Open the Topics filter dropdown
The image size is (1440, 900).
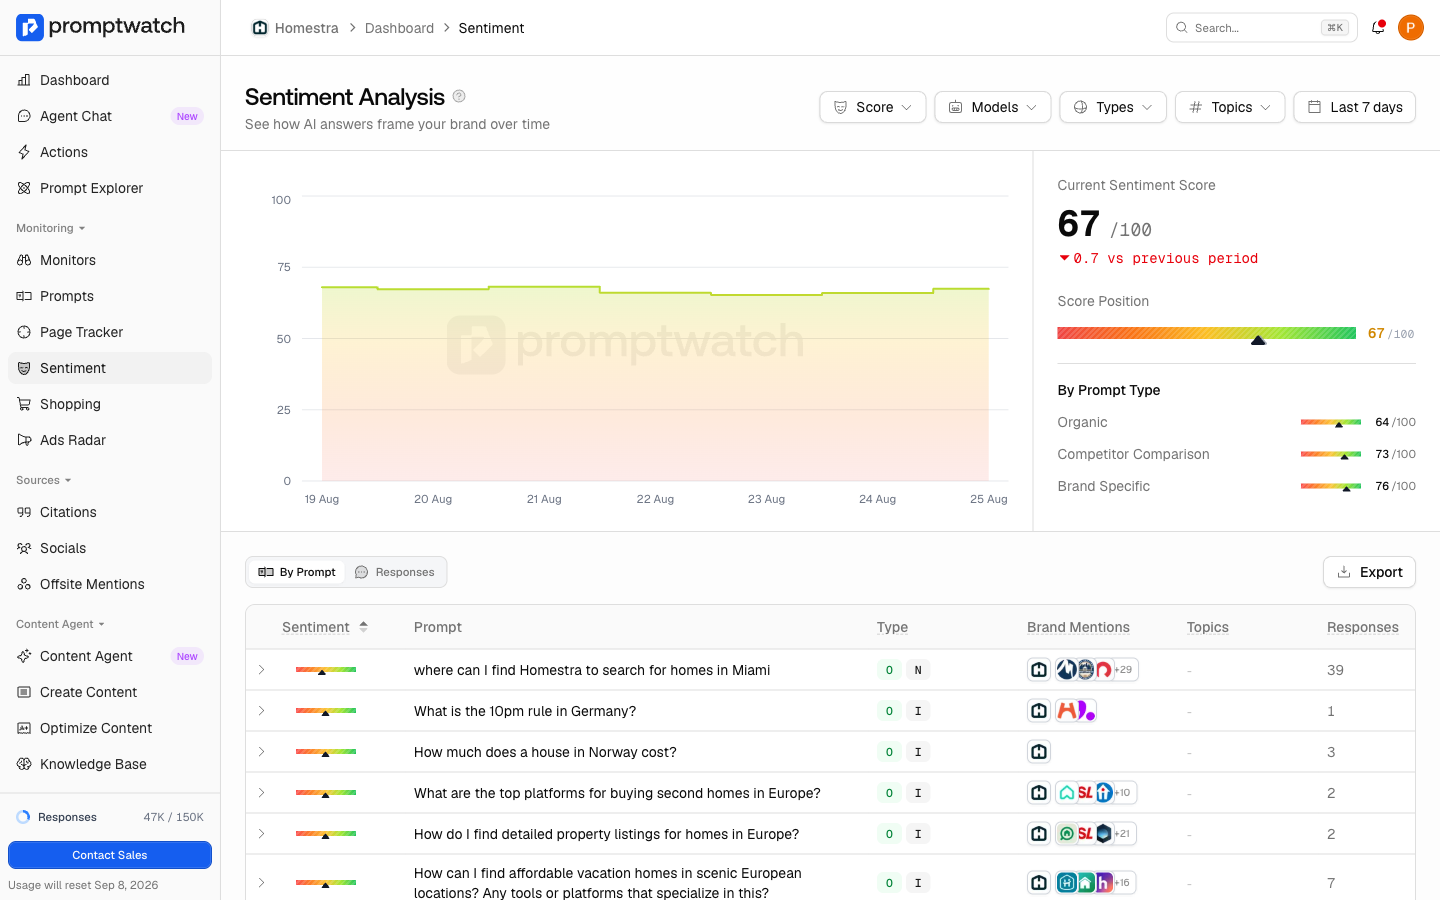pyautogui.click(x=1230, y=107)
